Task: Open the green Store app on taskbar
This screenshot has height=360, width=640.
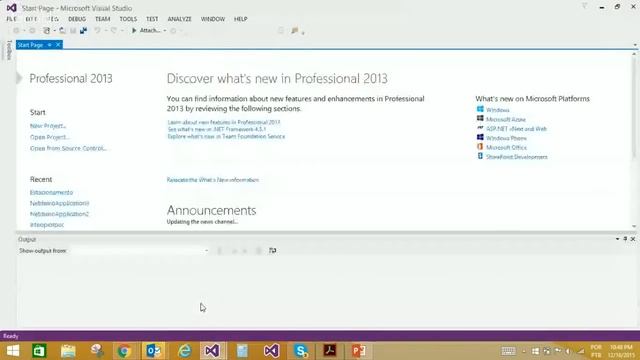Action: point(39,351)
